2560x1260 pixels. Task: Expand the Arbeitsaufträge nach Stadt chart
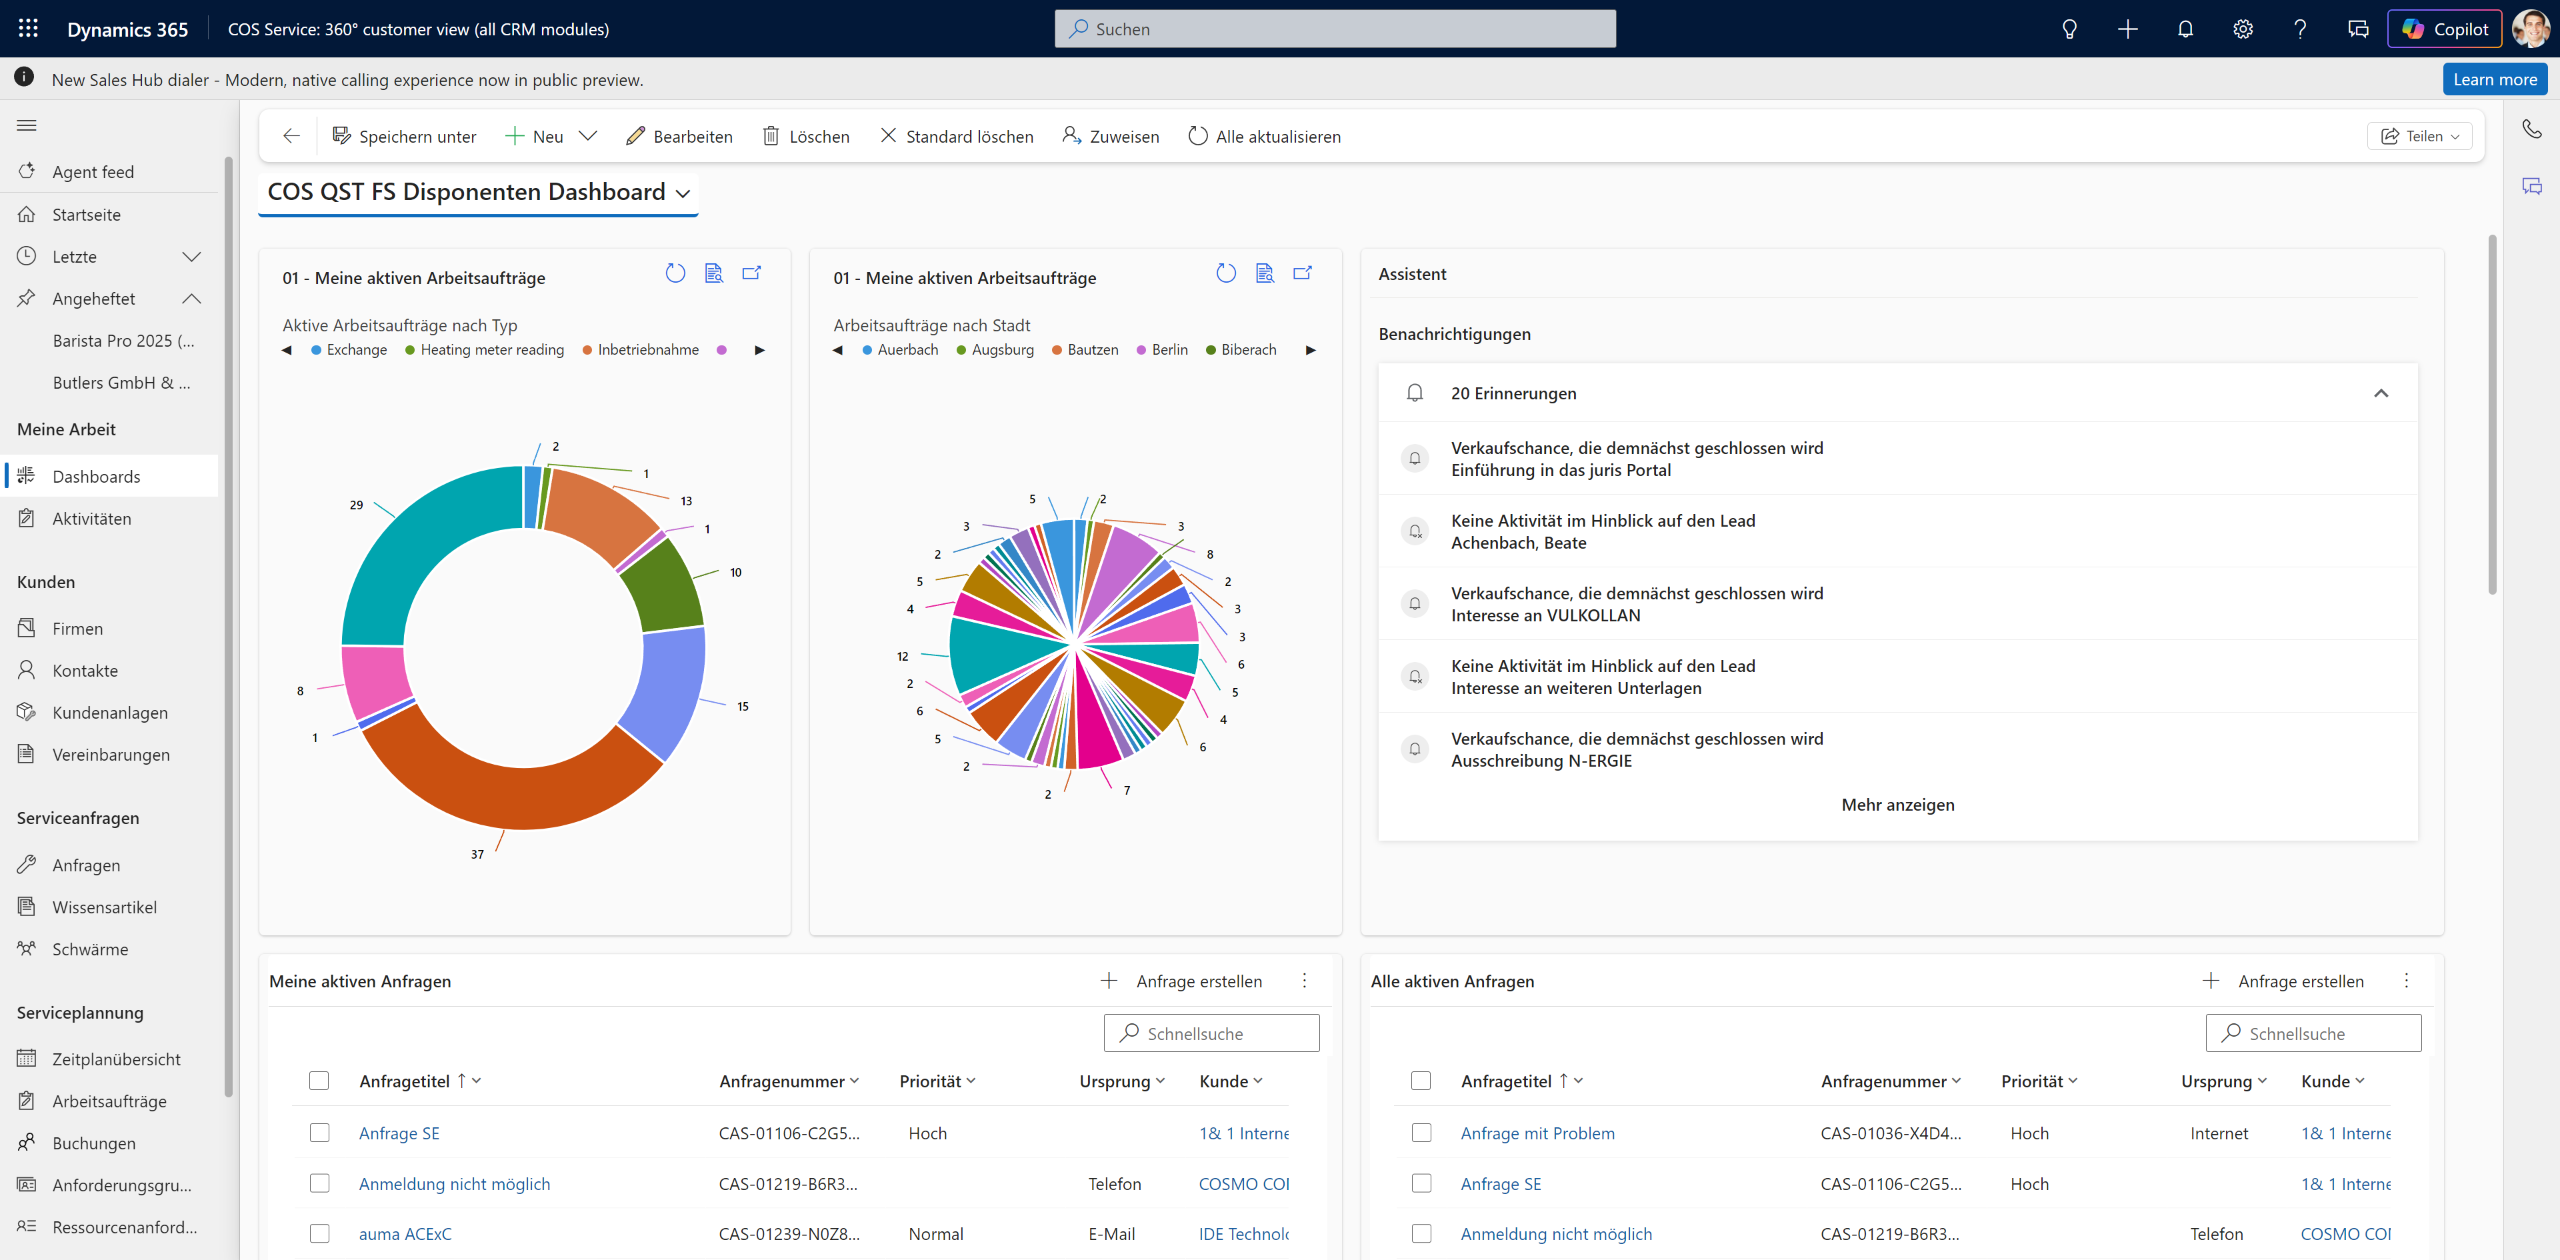coord(1302,274)
